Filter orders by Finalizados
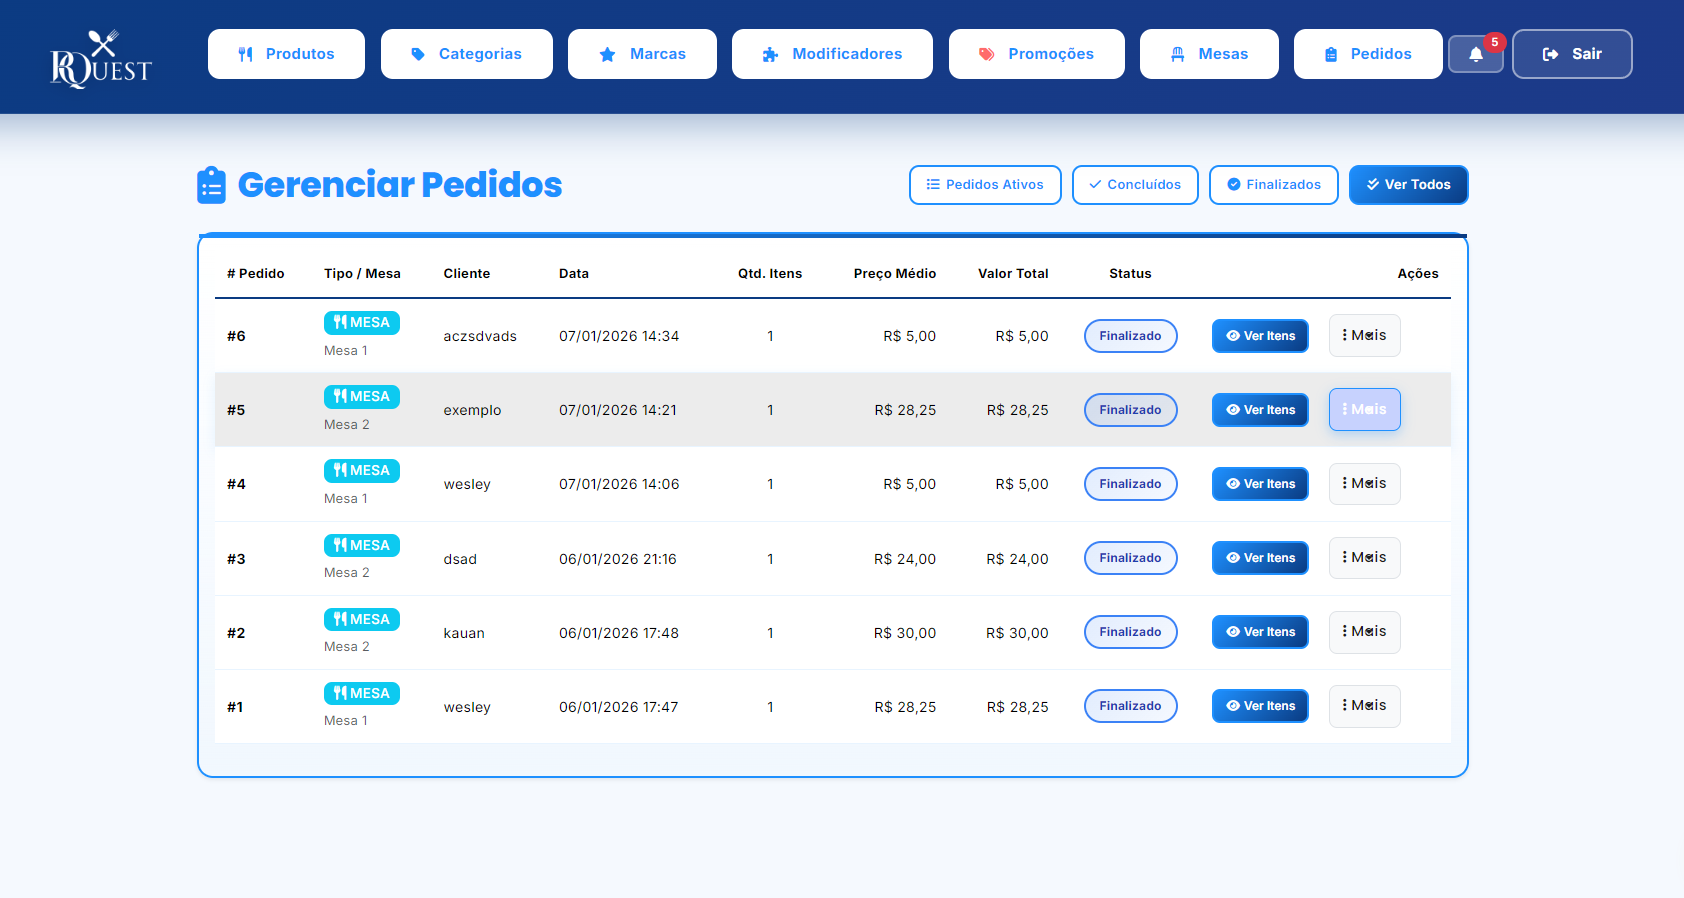Viewport: 1684px width, 898px height. coord(1273,185)
